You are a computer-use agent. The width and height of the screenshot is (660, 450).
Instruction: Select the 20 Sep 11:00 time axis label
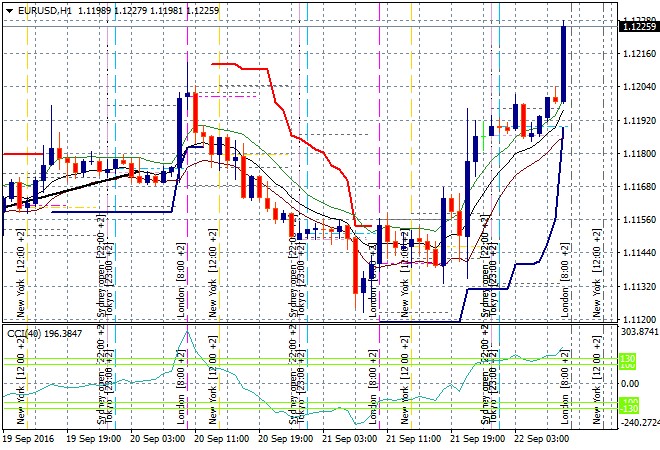tap(223, 438)
